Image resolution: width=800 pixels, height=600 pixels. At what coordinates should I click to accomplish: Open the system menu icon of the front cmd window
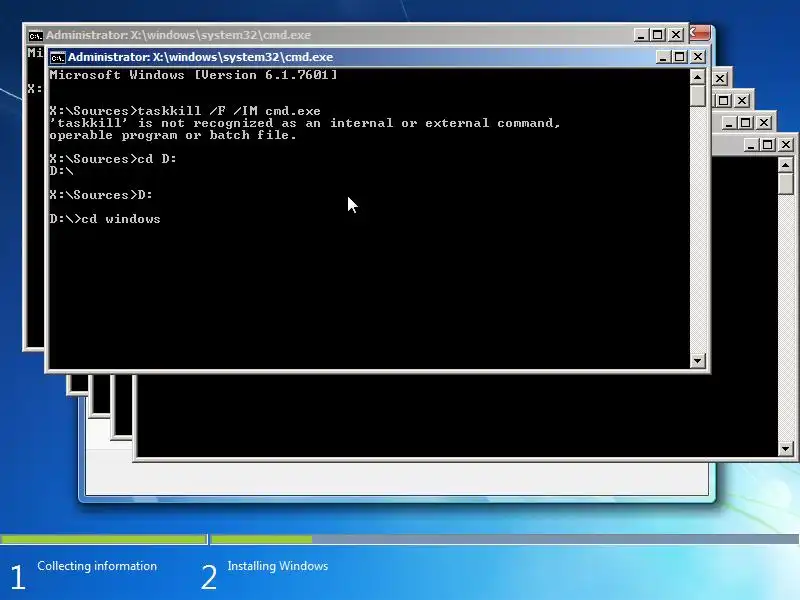click(58, 57)
